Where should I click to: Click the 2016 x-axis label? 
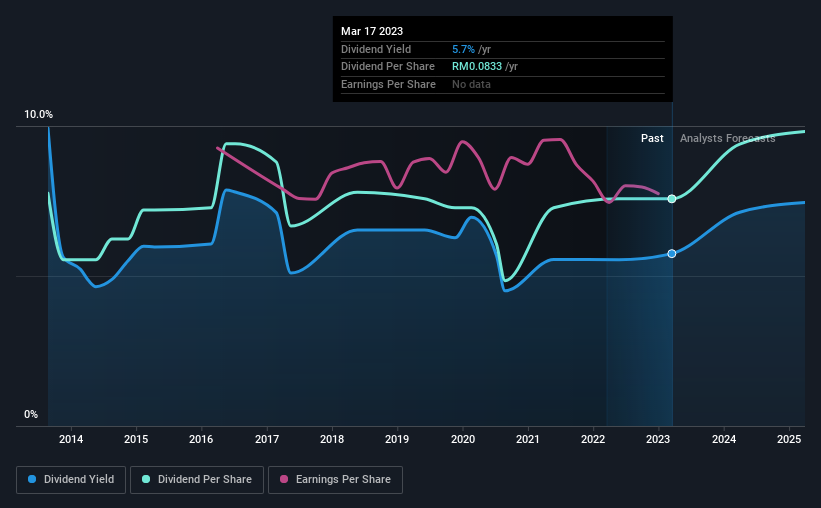(x=201, y=439)
